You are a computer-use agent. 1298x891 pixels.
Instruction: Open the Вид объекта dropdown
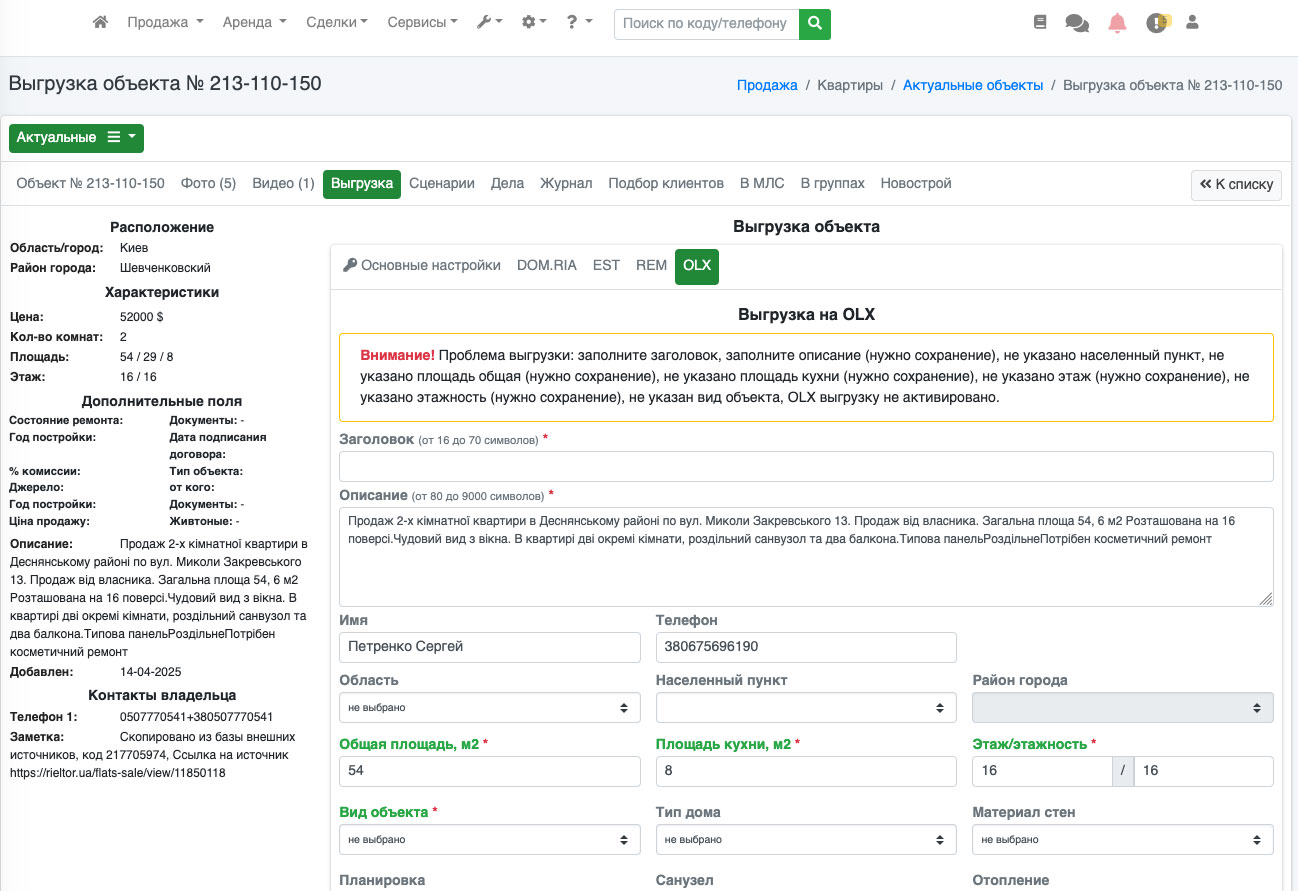(x=490, y=840)
